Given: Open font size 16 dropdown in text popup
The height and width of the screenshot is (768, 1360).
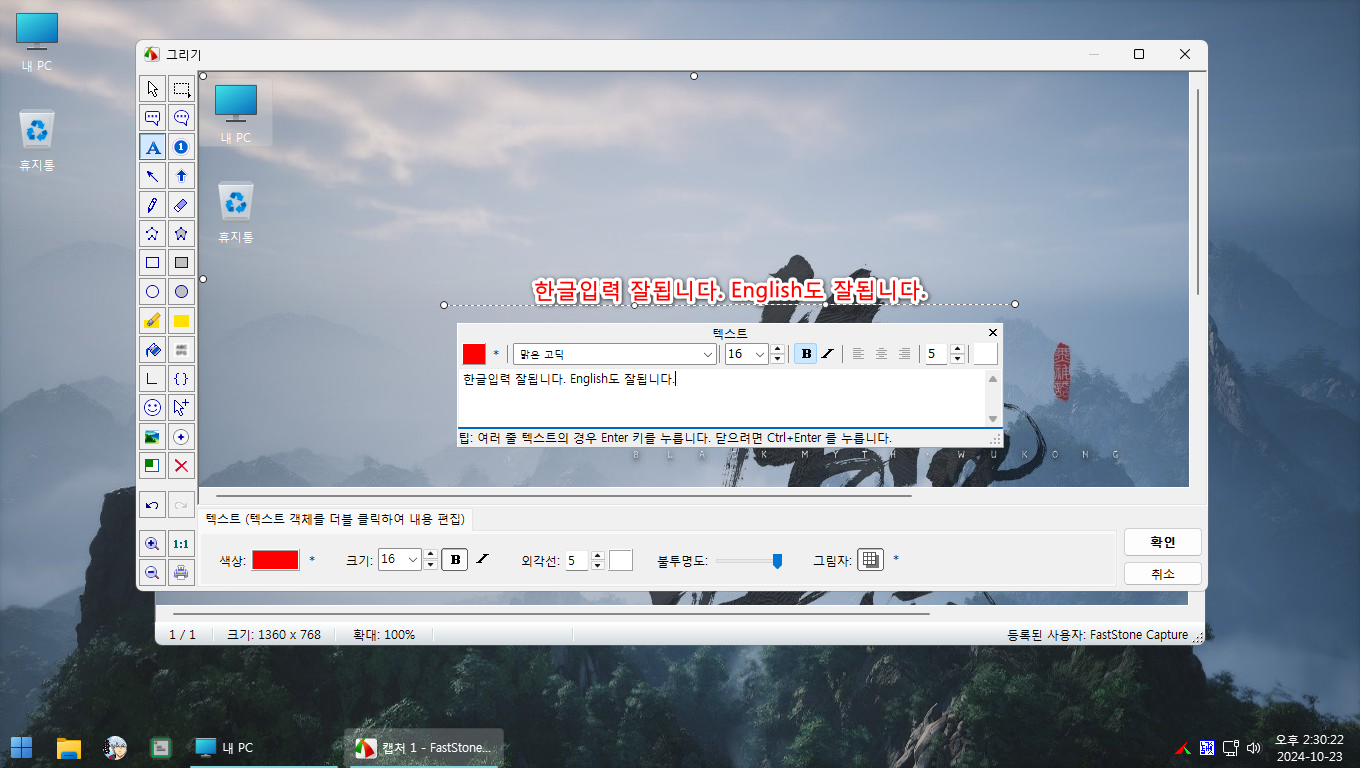Looking at the screenshot, I should point(760,354).
